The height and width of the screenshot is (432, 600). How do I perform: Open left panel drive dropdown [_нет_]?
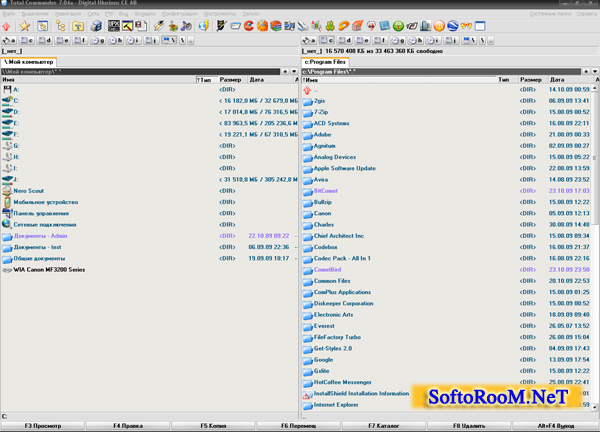12,51
